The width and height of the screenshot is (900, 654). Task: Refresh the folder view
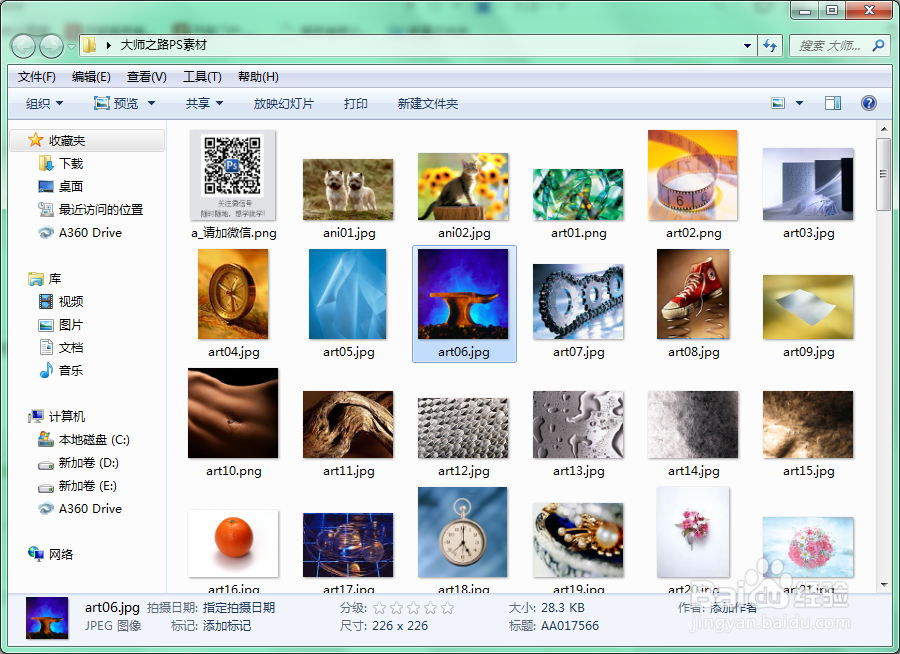point(770,45)
